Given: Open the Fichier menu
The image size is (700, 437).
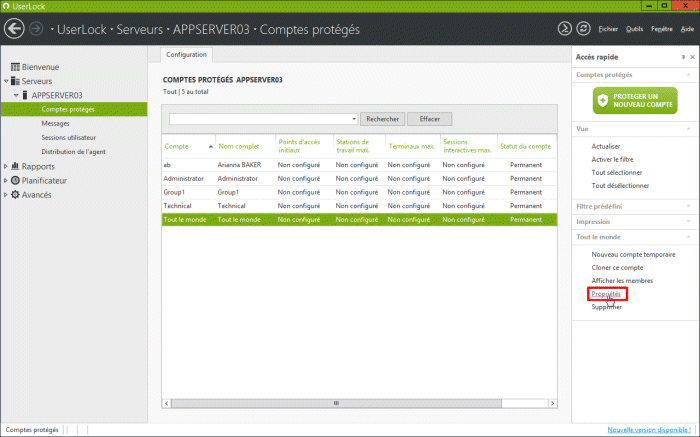Looking at the screenshot, I should (x=608, y=29).
